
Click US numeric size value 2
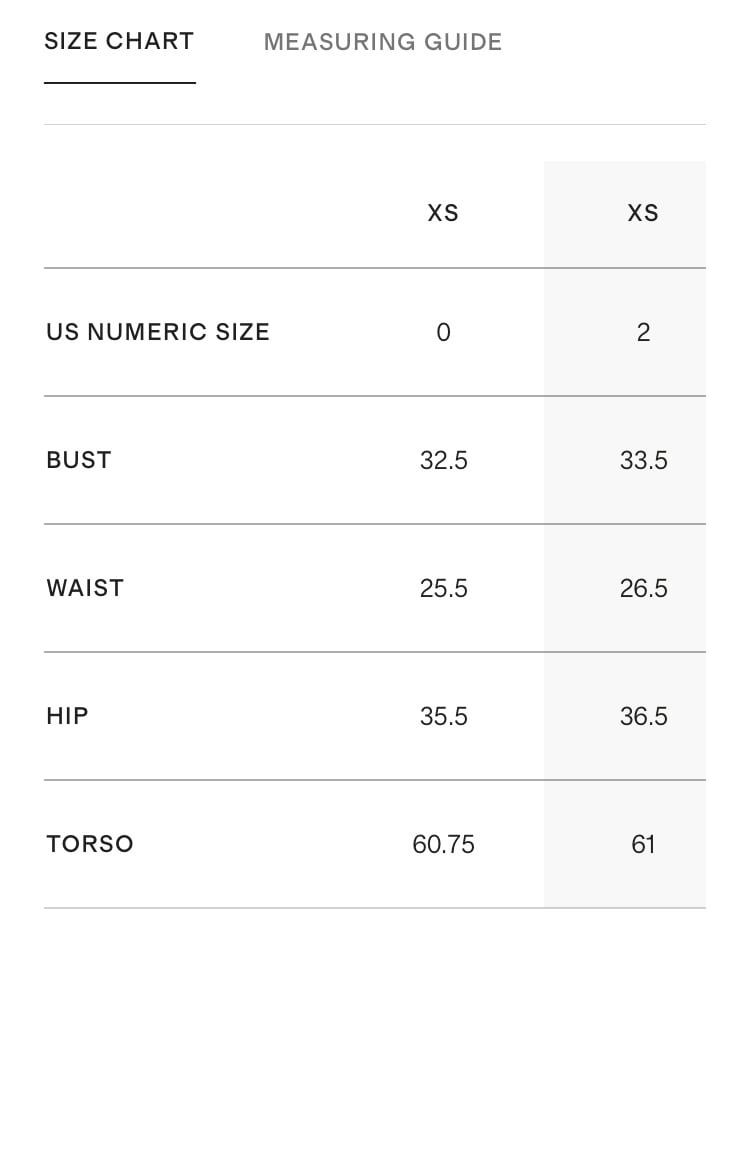643,332
